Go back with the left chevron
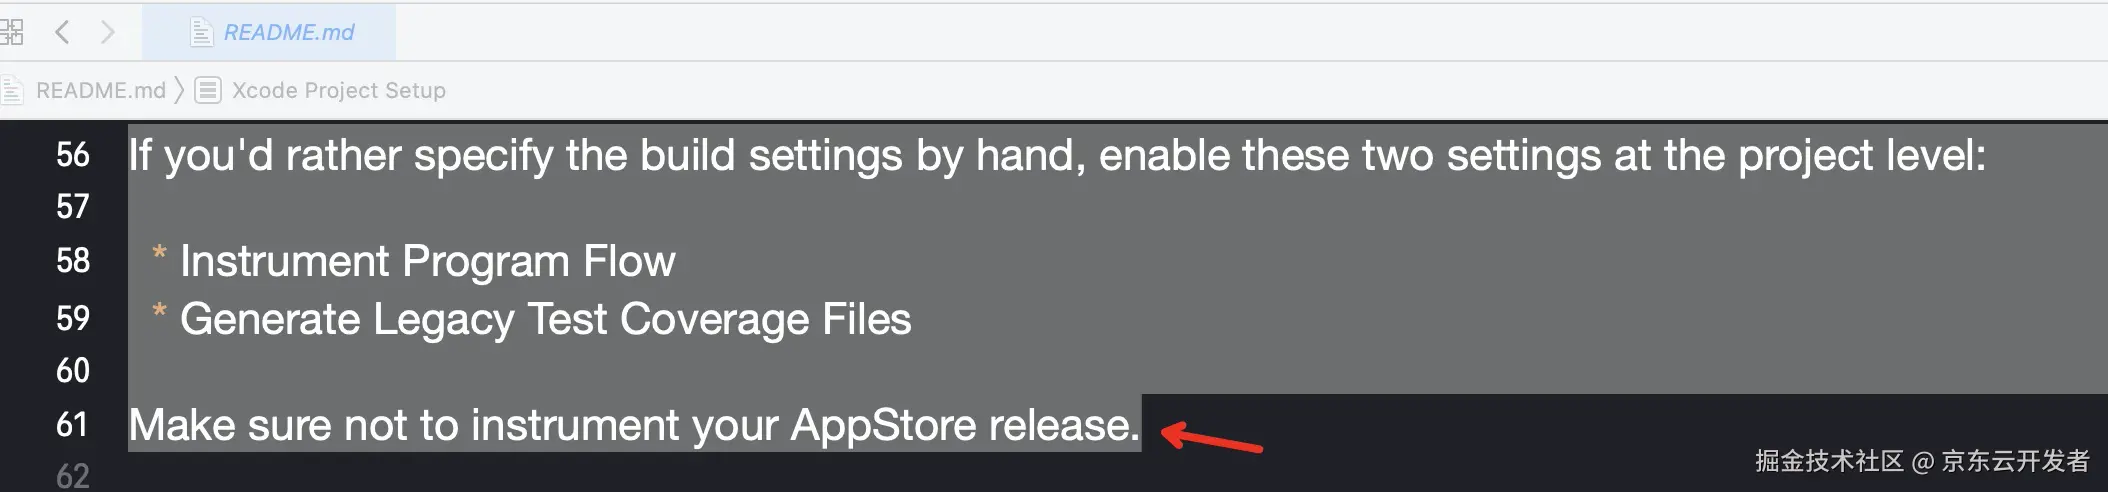The image size is (2108, 492). point(62,32)
